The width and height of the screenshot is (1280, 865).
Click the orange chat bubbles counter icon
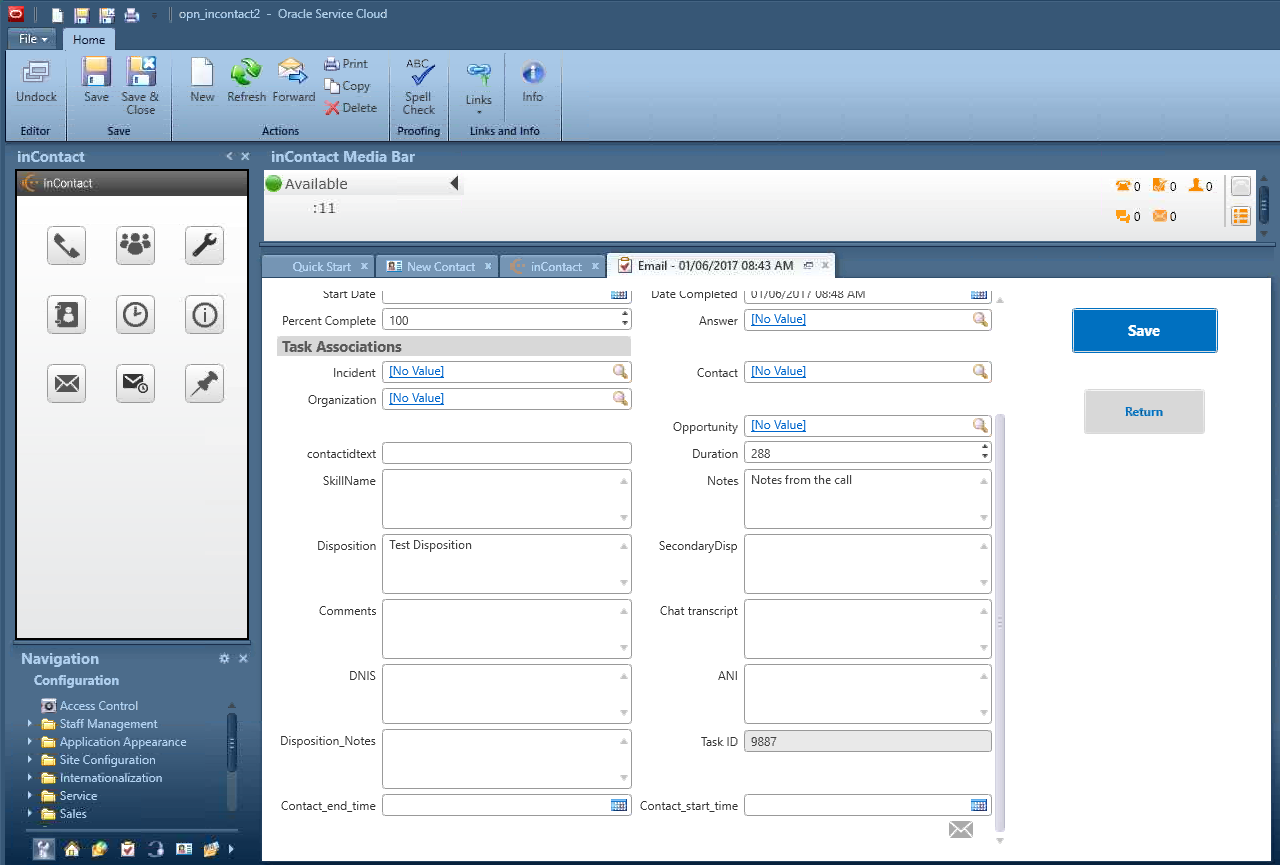pyautogui.click(x=1123, y=215)
